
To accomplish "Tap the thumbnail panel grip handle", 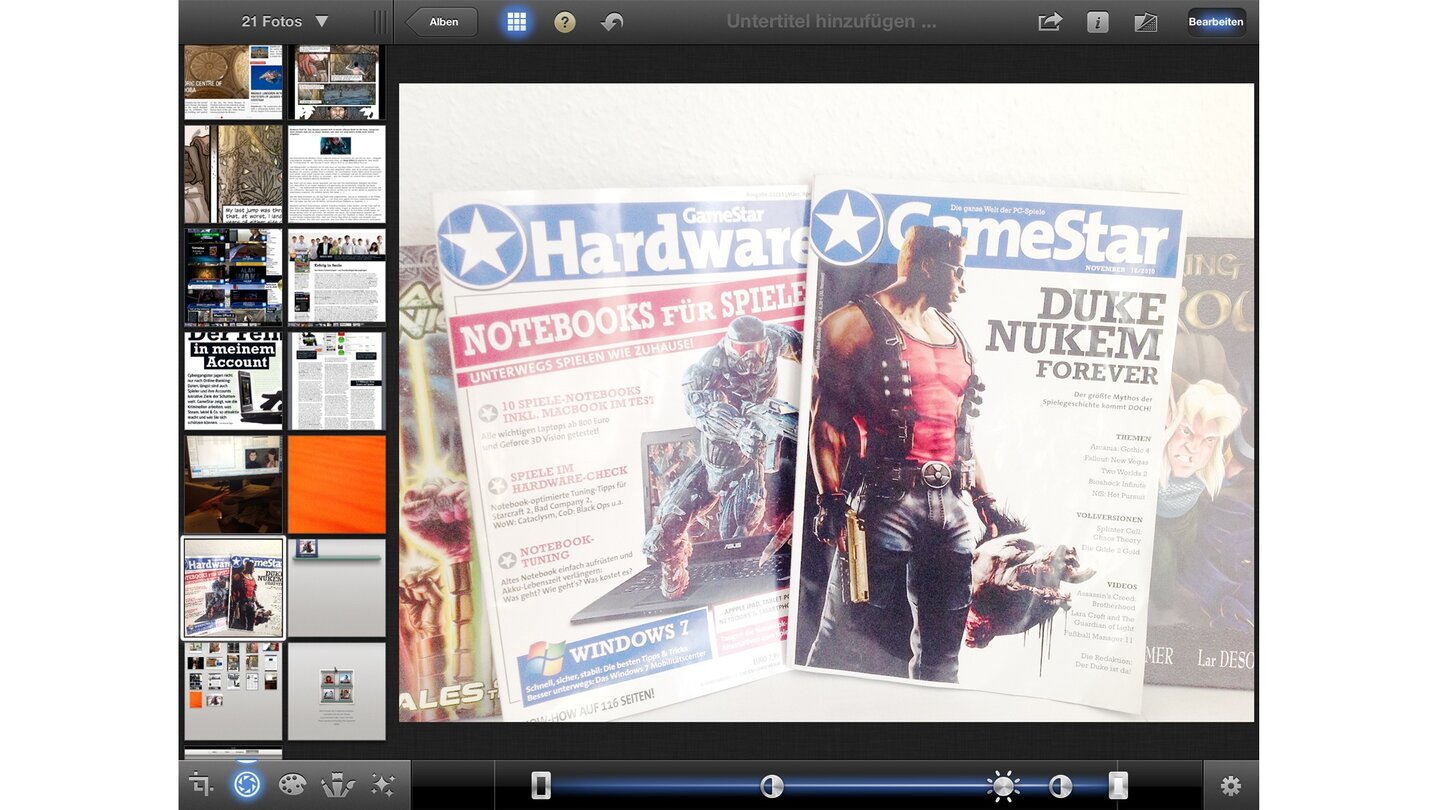I will [x=380, y=22].
